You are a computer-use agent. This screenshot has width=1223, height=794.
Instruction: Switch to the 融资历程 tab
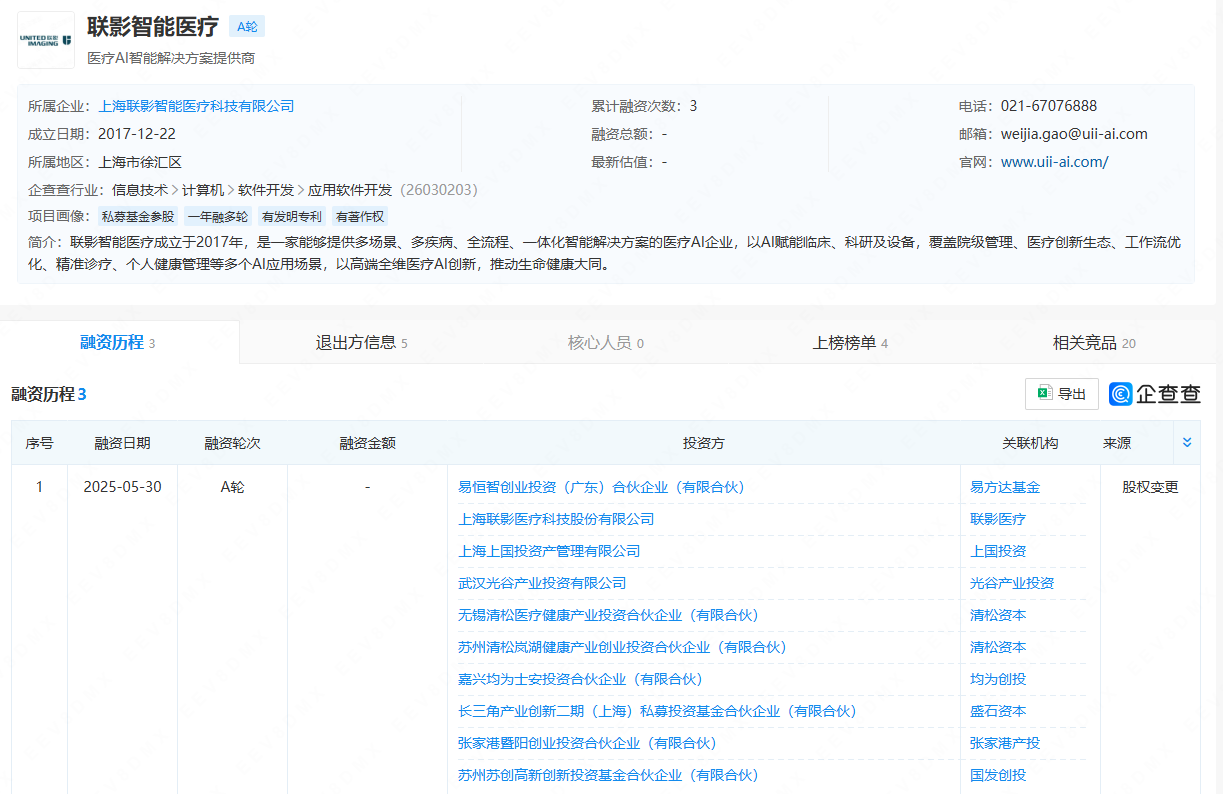click(x=119, y=342)
